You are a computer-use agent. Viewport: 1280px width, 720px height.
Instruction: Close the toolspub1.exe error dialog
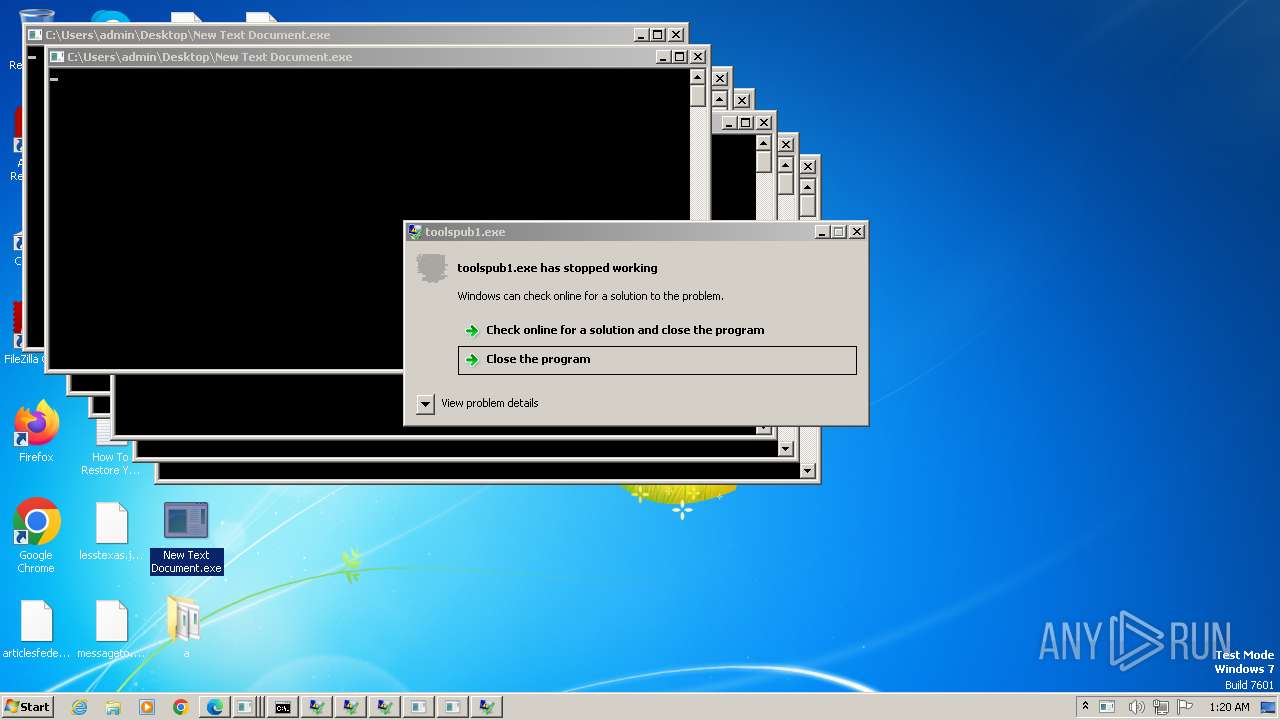pyautogui.click(x=857, y=232)
